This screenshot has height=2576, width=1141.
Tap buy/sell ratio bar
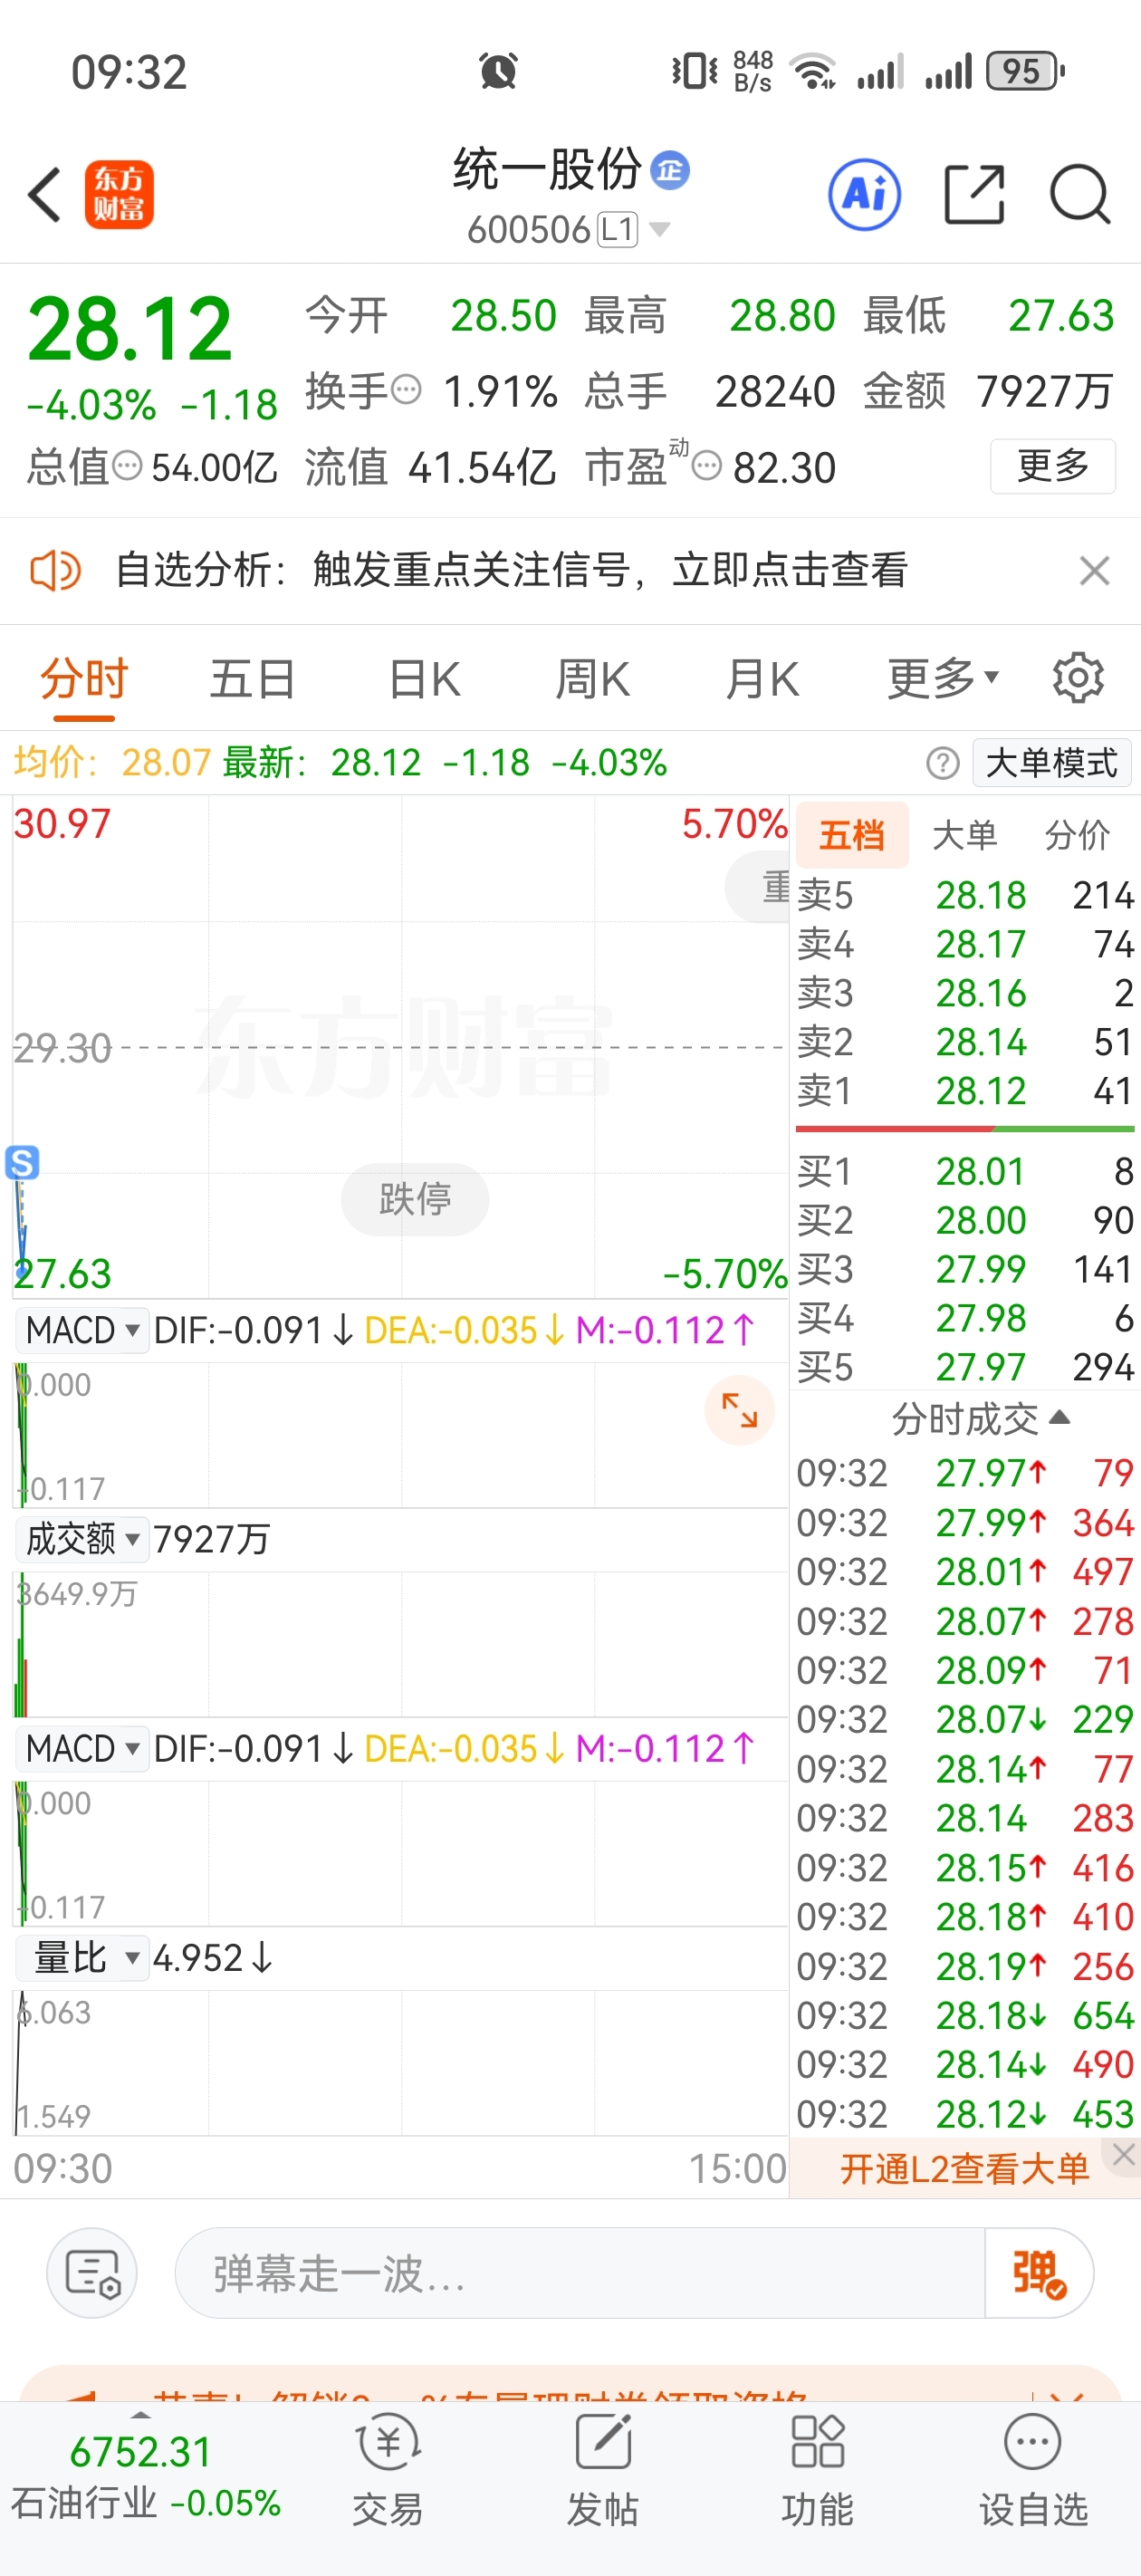tap(965, 1129)
